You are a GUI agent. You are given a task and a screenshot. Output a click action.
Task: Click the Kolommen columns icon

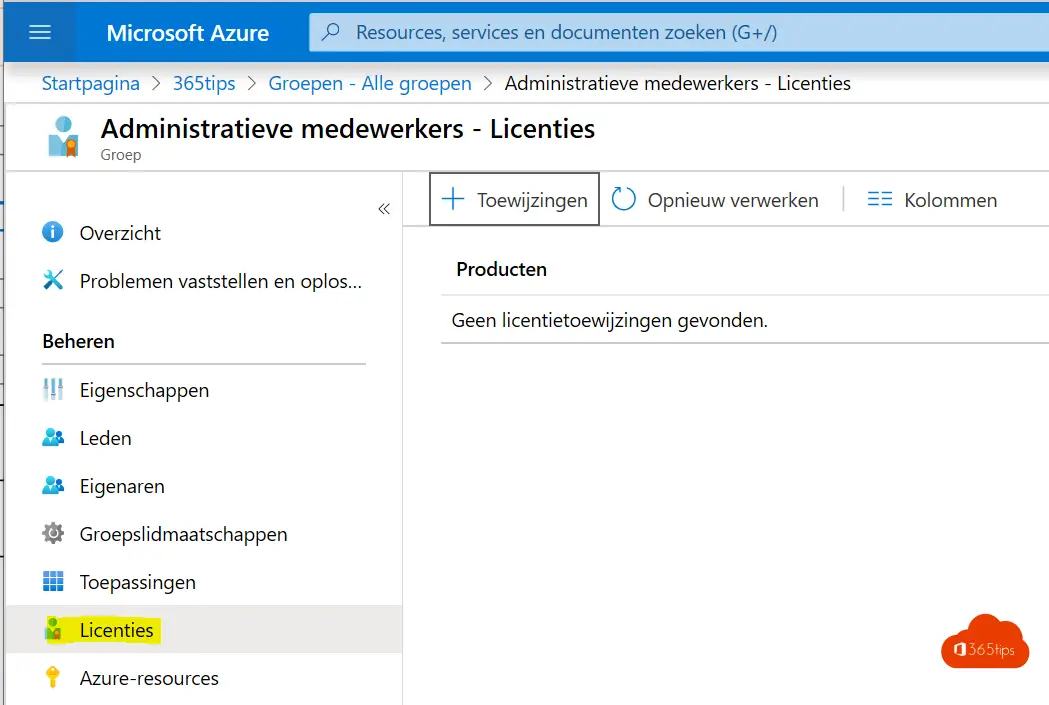coord(880,199)
